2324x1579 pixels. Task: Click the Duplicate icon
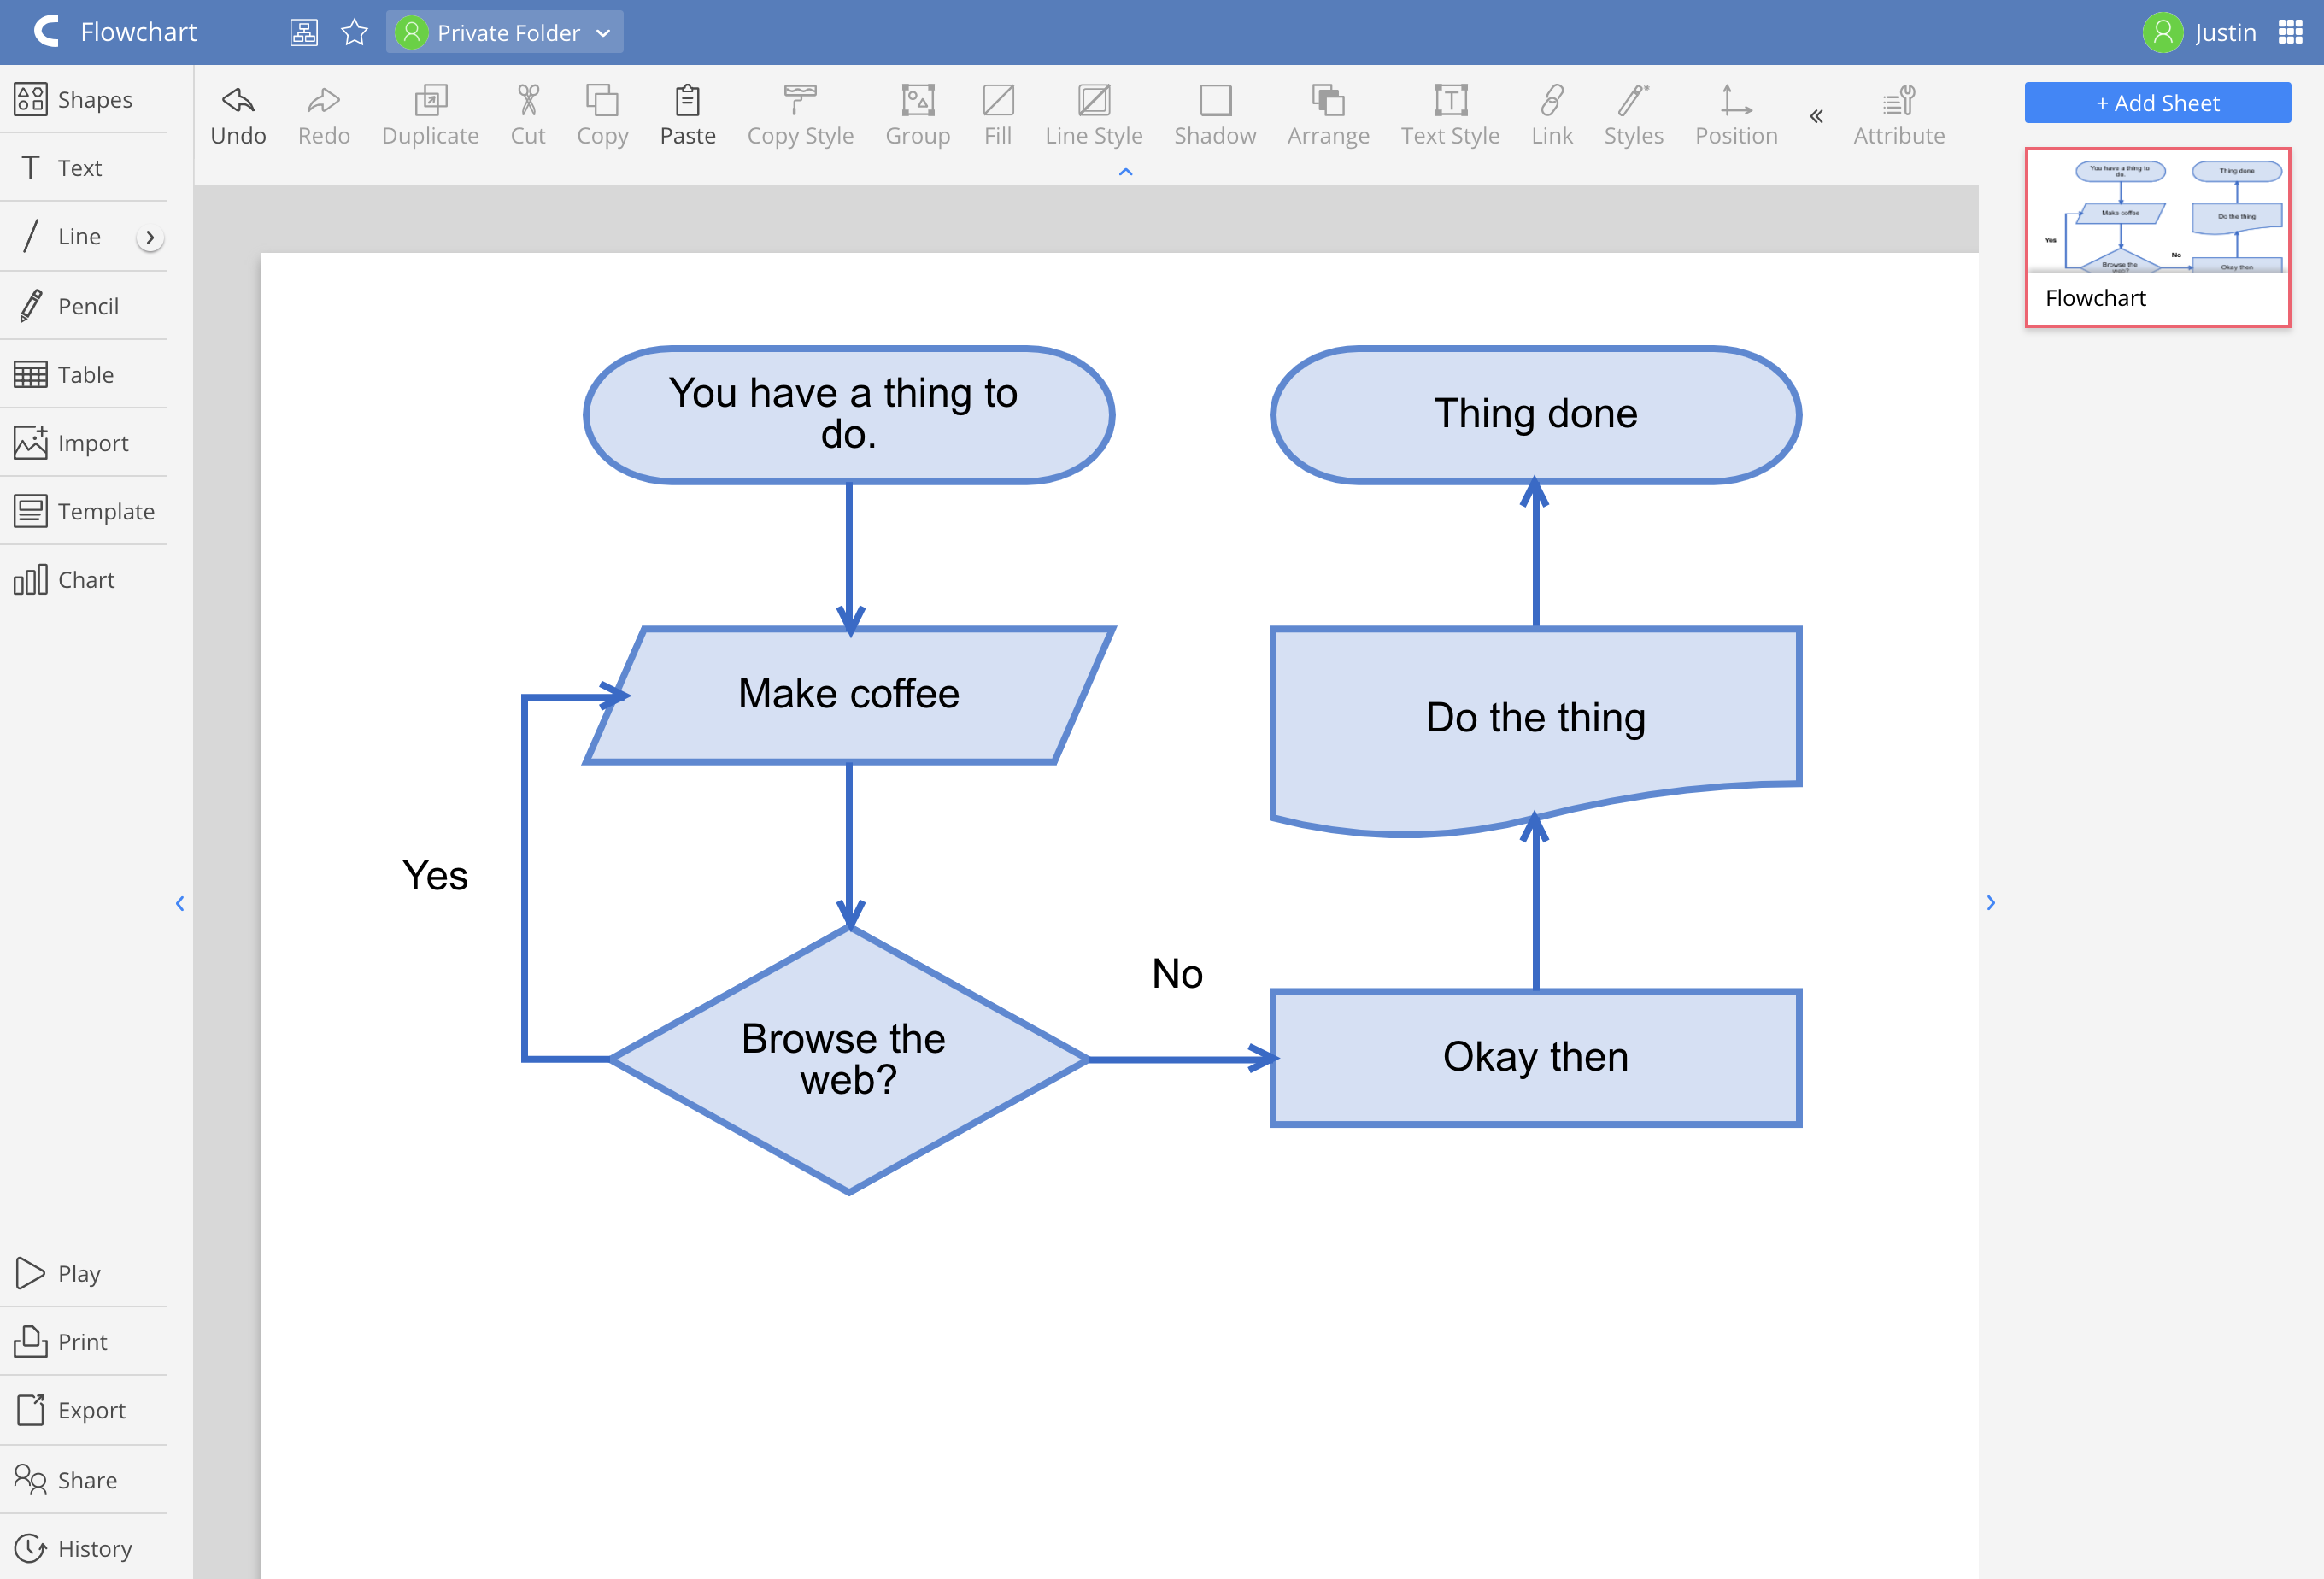[431, 101]
